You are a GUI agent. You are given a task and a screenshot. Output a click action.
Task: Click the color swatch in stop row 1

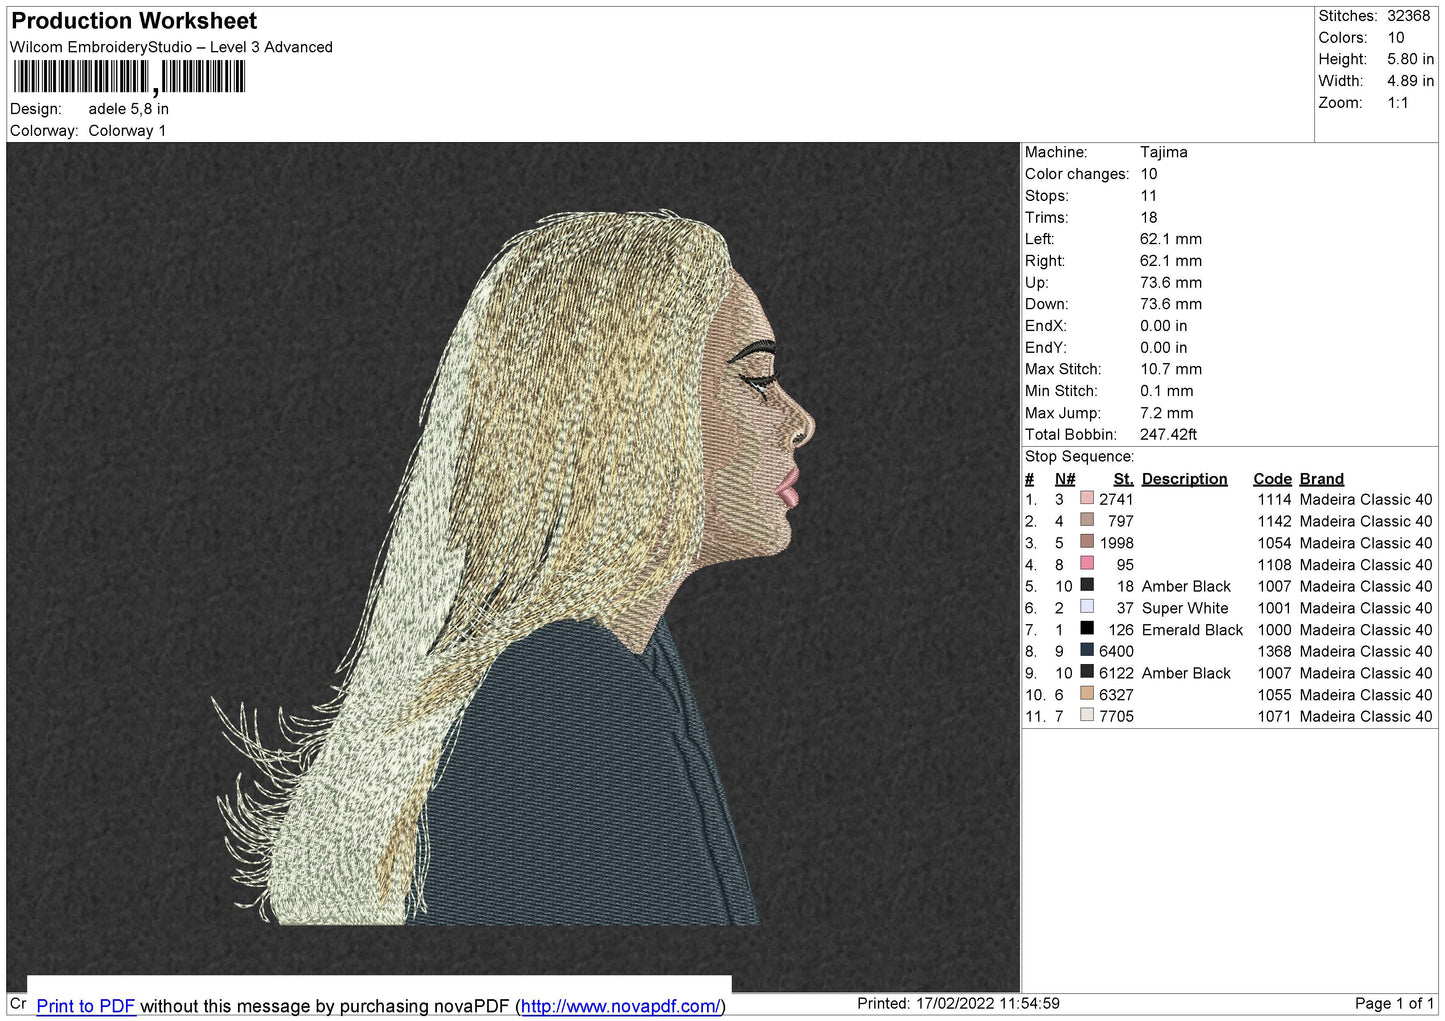click(1087, 498)
